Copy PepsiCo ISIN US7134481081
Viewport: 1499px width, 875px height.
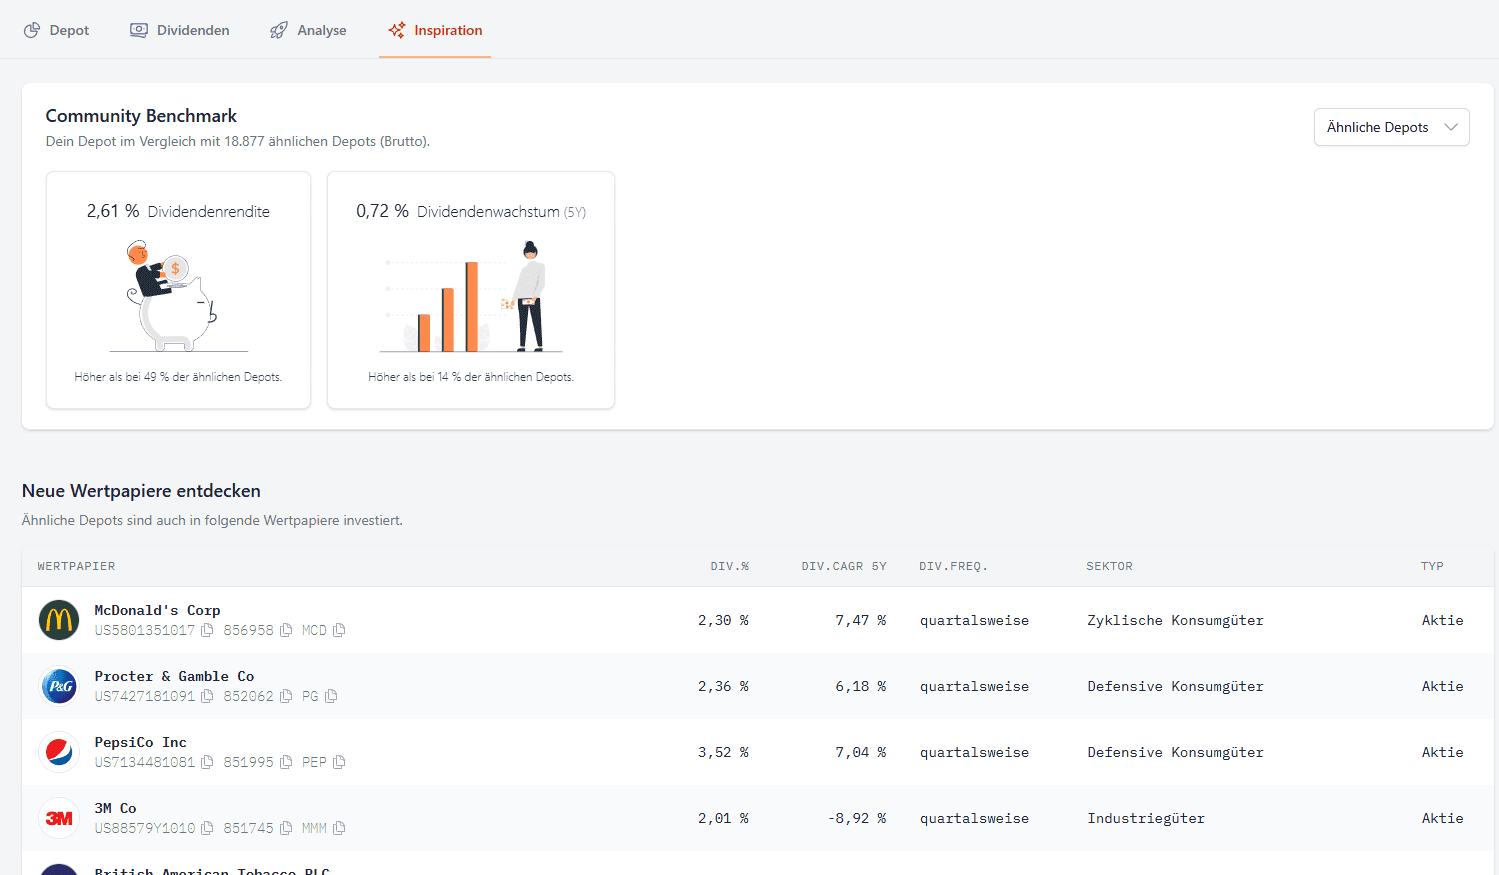207,762
